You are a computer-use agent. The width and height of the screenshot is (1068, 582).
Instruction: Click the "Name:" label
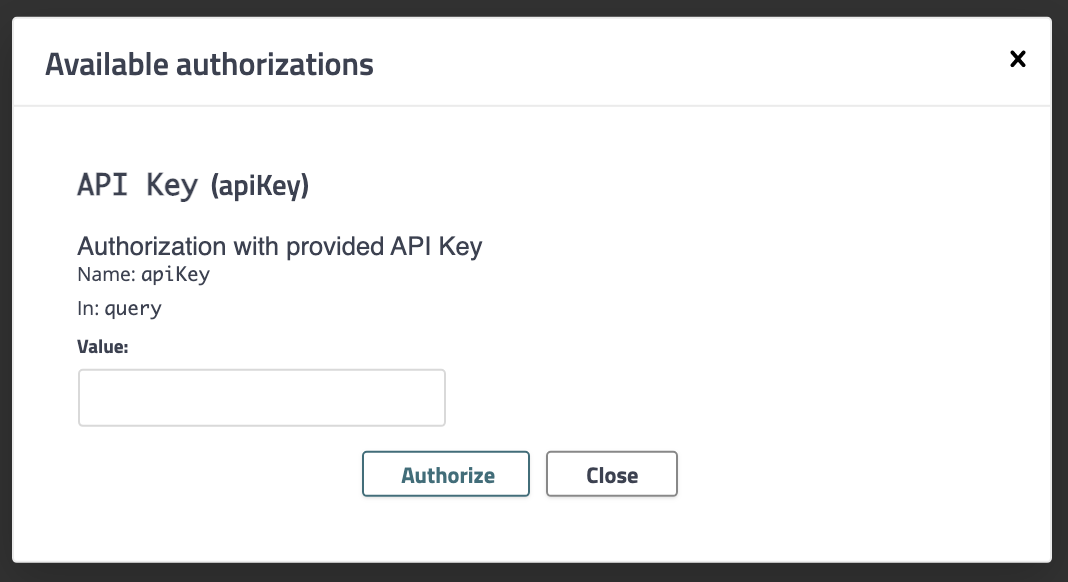106,275
